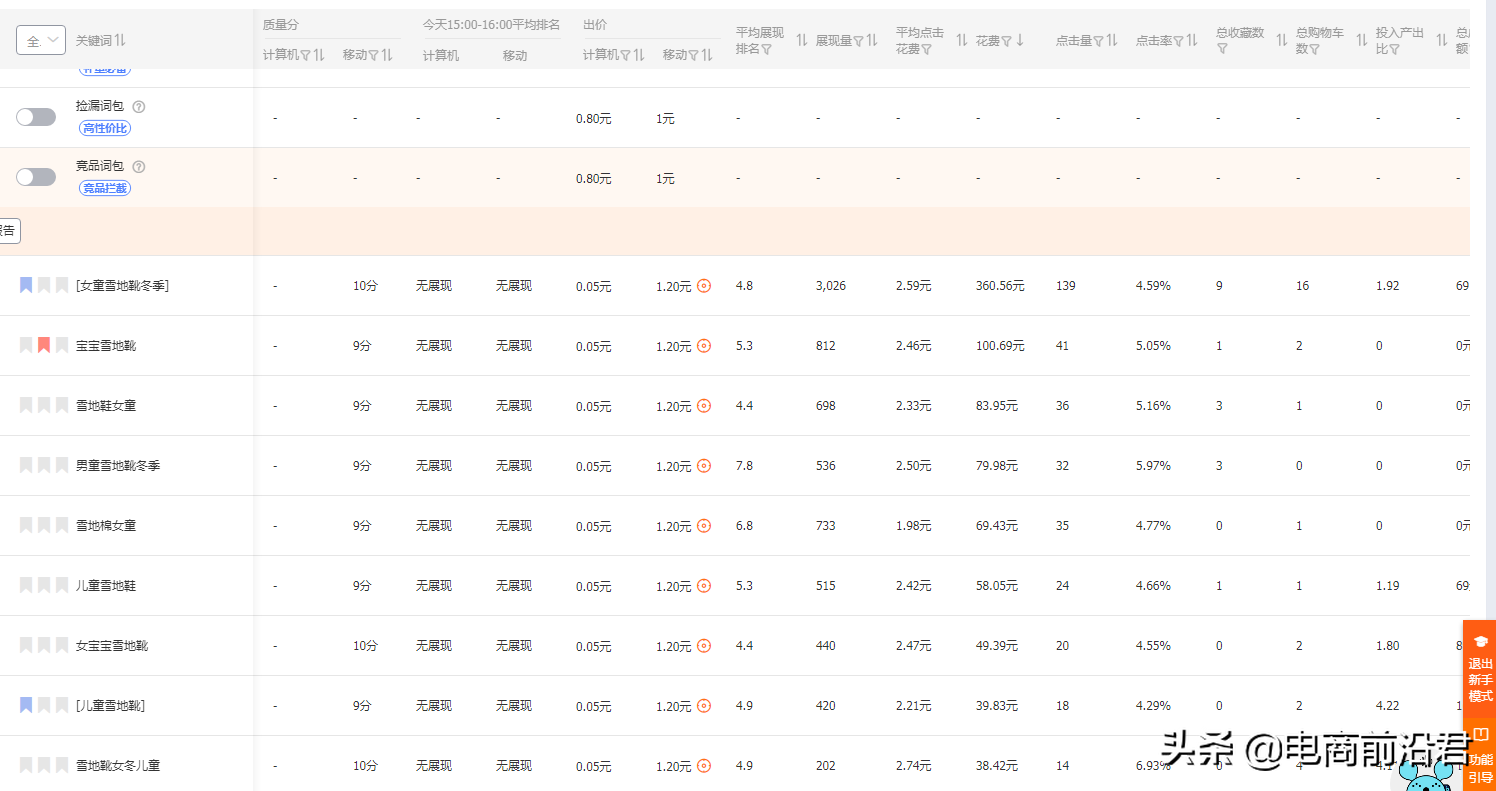1496x791 pixels.
Task: Show help tooltip for 捡漏词包
Action: click(x=139, y=106)
